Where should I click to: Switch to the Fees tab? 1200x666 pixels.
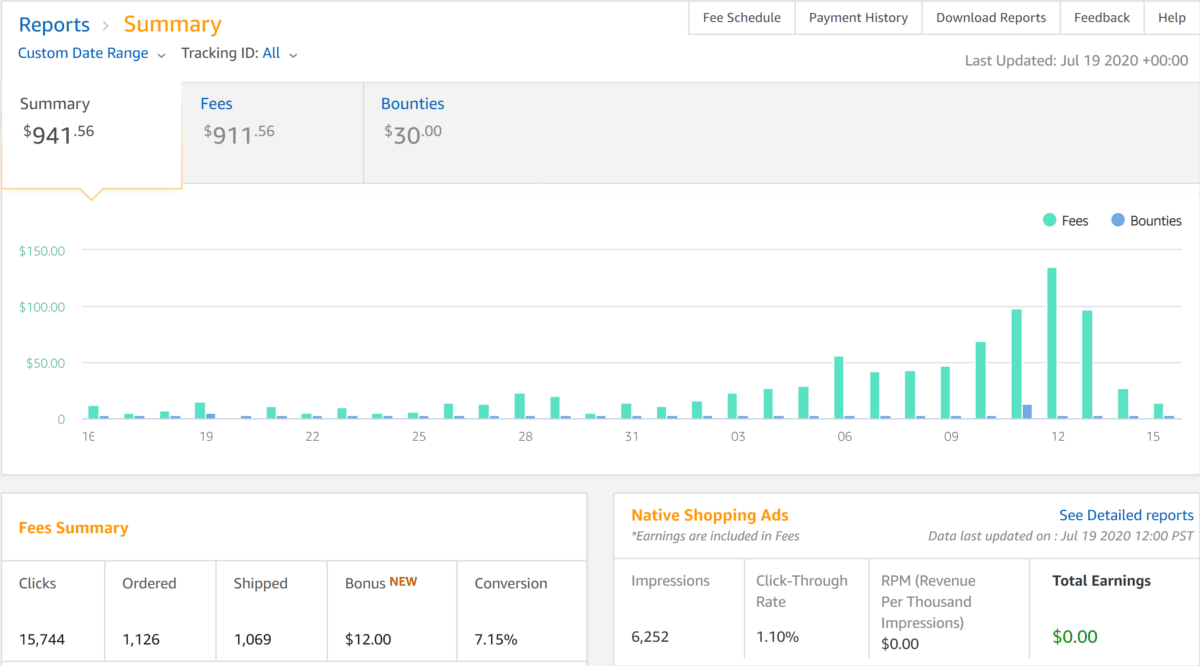point(217,103)
